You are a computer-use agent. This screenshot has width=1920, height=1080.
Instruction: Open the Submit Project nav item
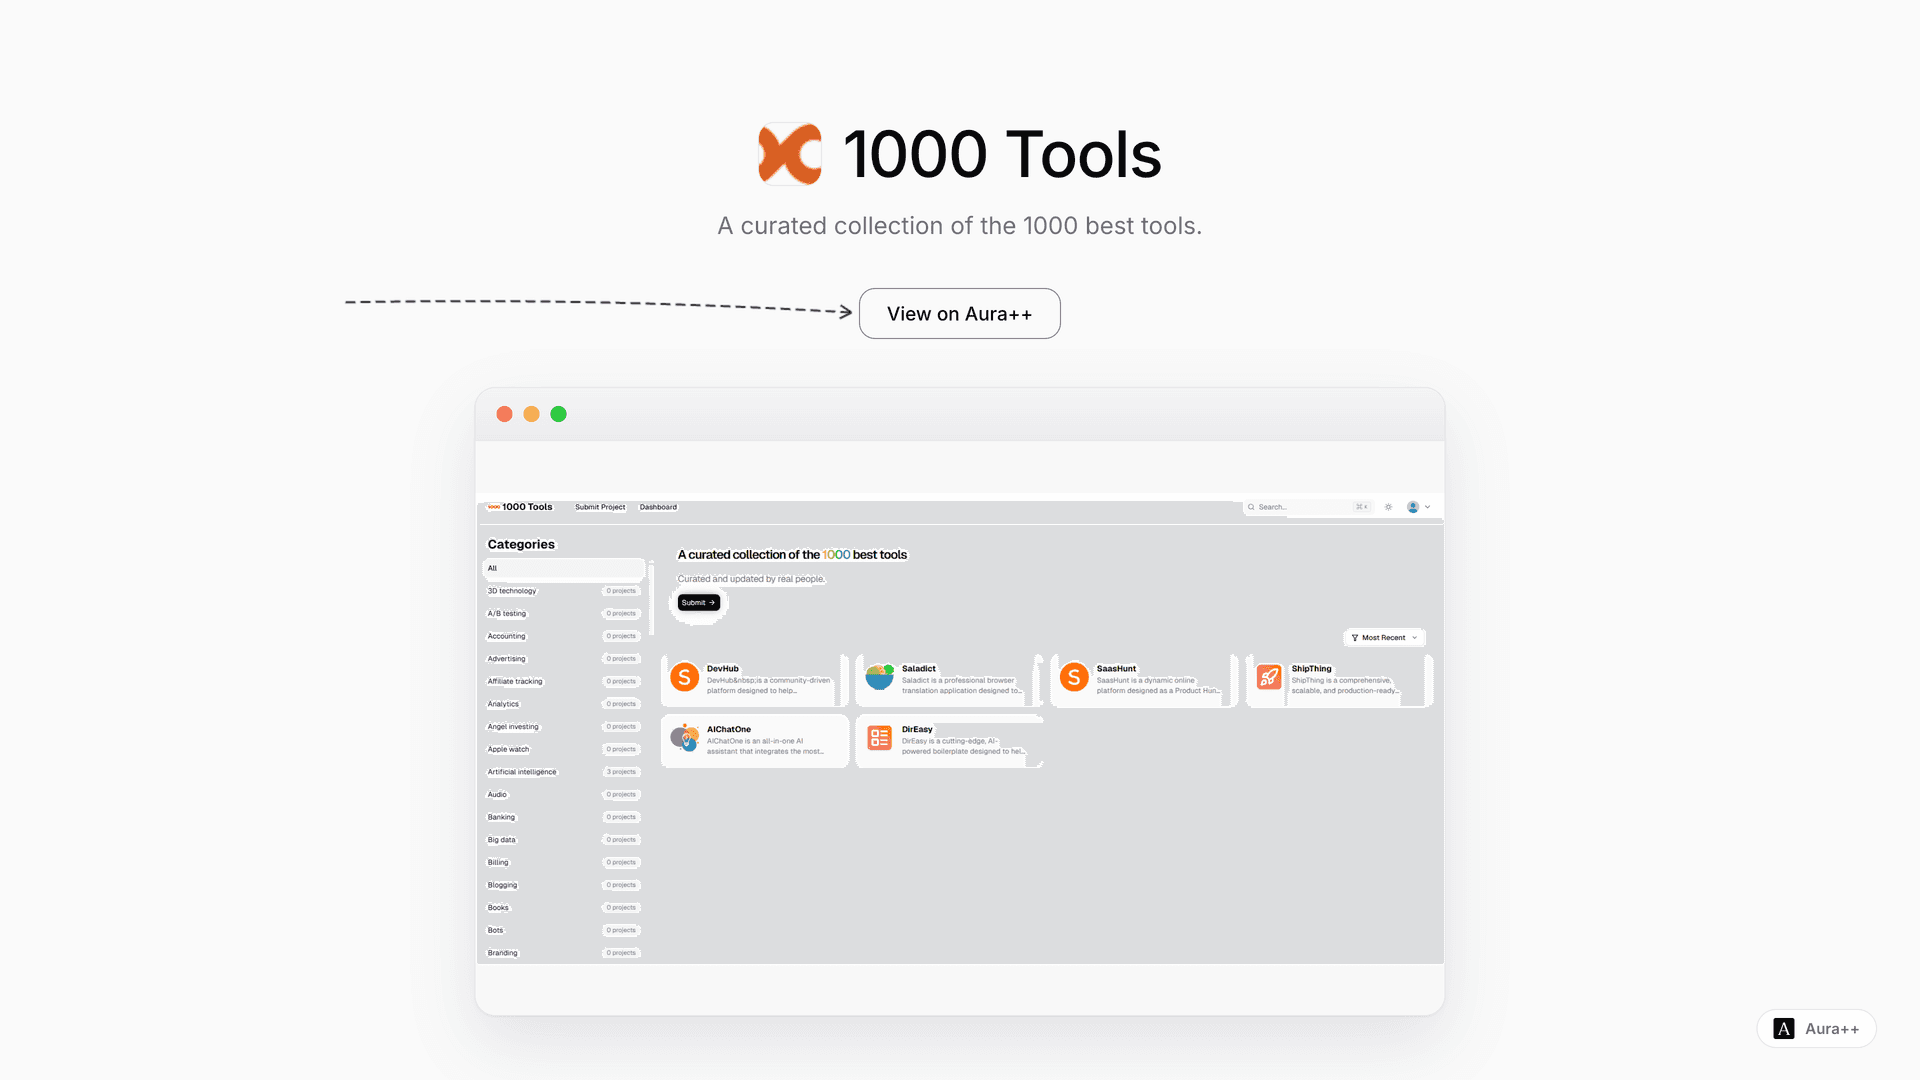[600, 507]
